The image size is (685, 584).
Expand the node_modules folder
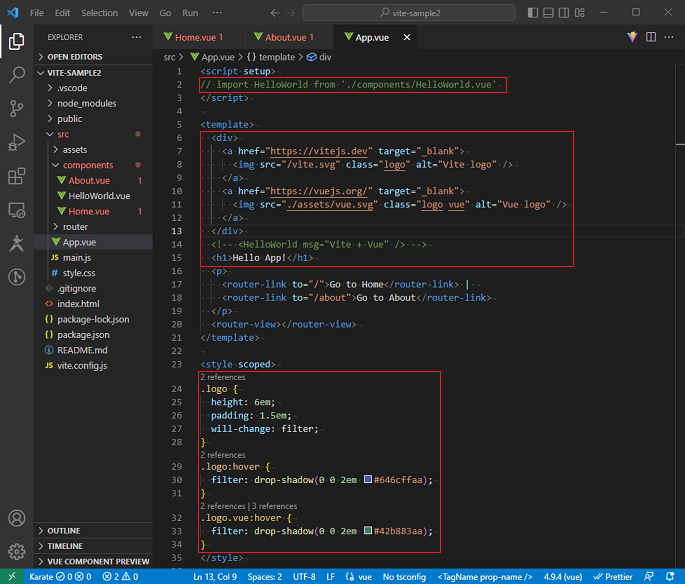click(93, 104)
